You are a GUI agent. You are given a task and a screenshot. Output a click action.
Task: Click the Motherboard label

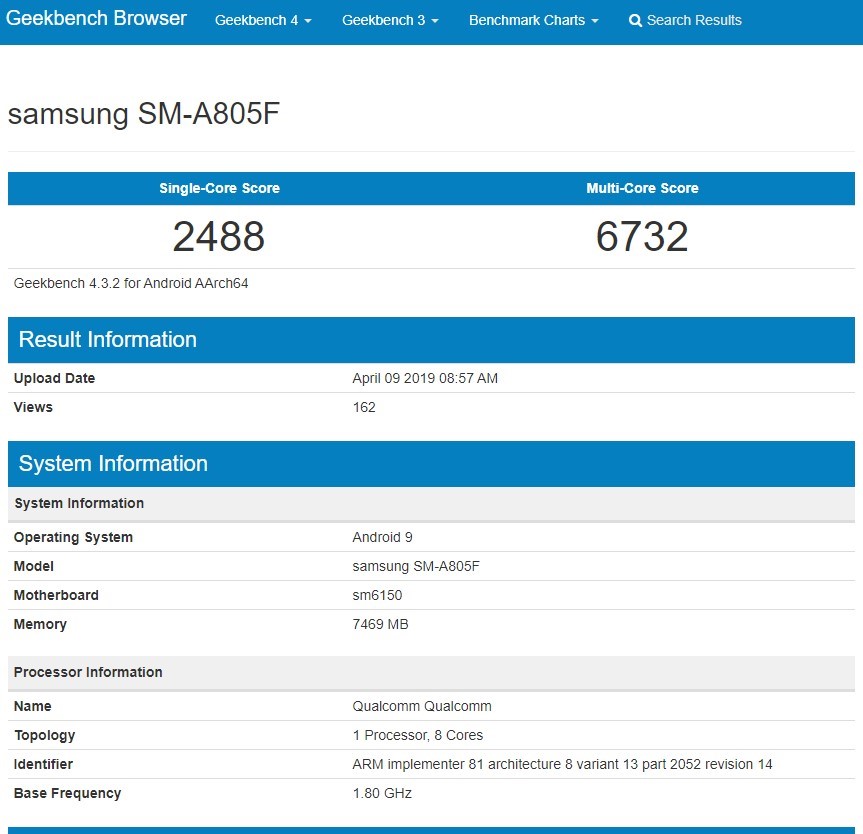pos(56,596)
